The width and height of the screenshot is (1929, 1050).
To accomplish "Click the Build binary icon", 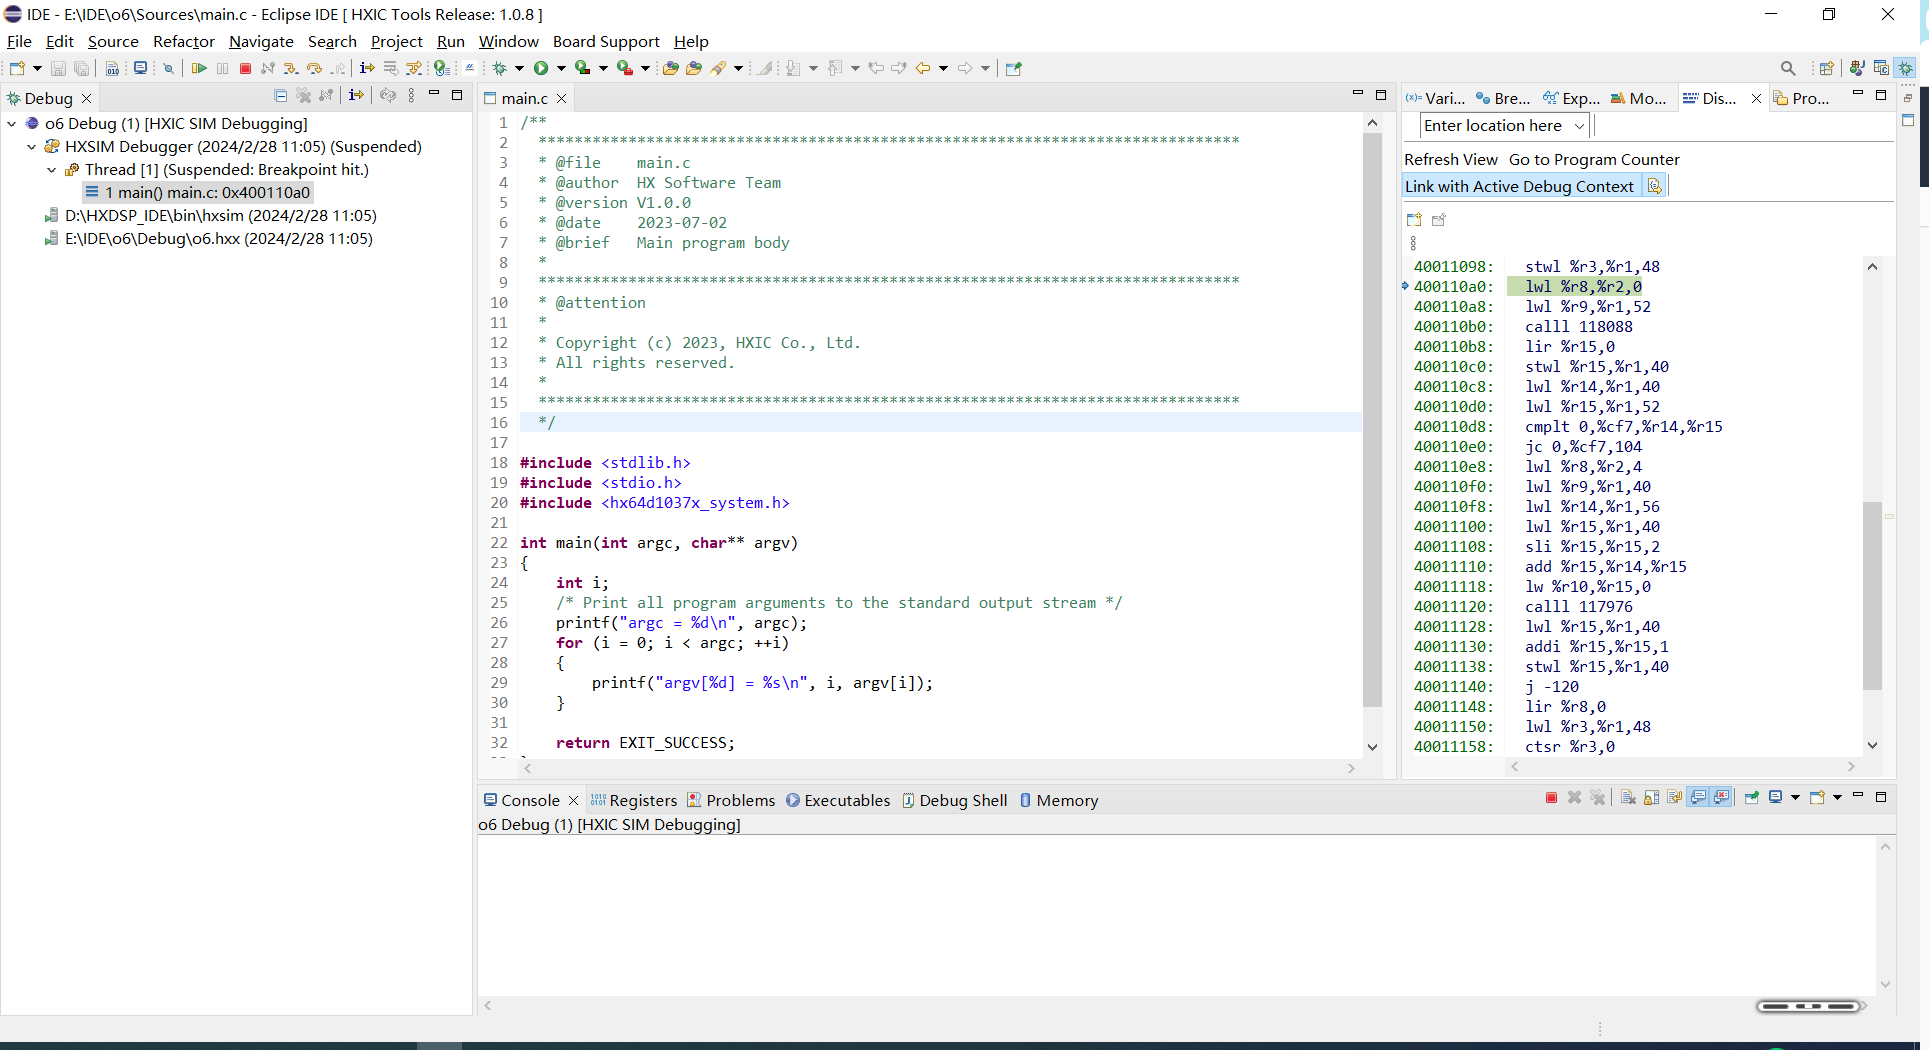I will click(112, 68).
